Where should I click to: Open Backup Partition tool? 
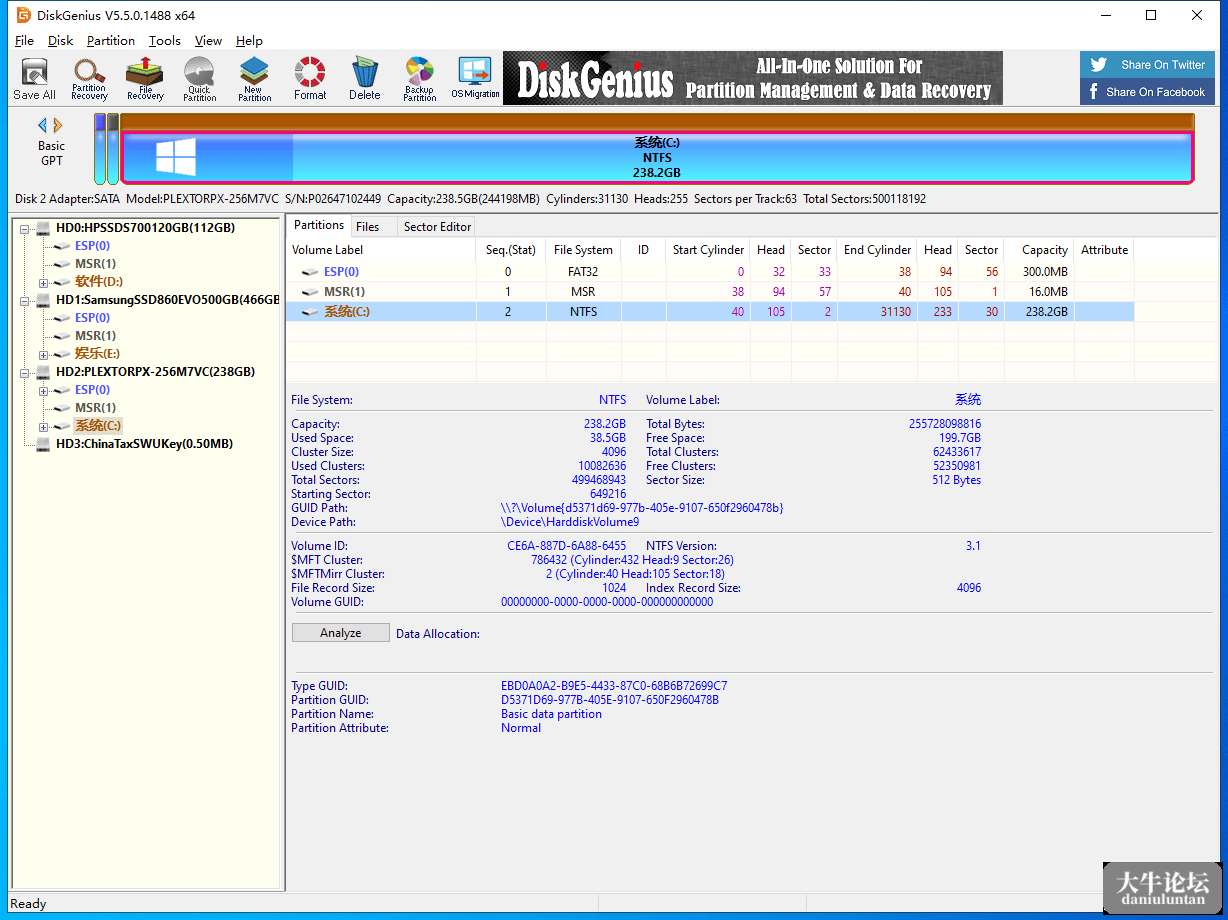coord(420,79)
